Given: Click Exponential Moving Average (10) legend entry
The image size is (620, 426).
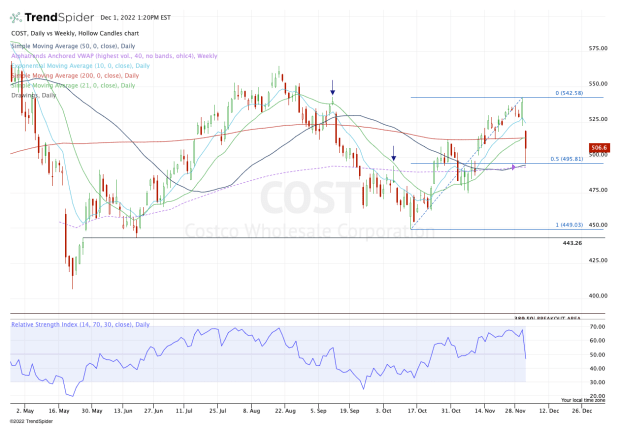Looking at the screenshot, I should tap(81, 66).
